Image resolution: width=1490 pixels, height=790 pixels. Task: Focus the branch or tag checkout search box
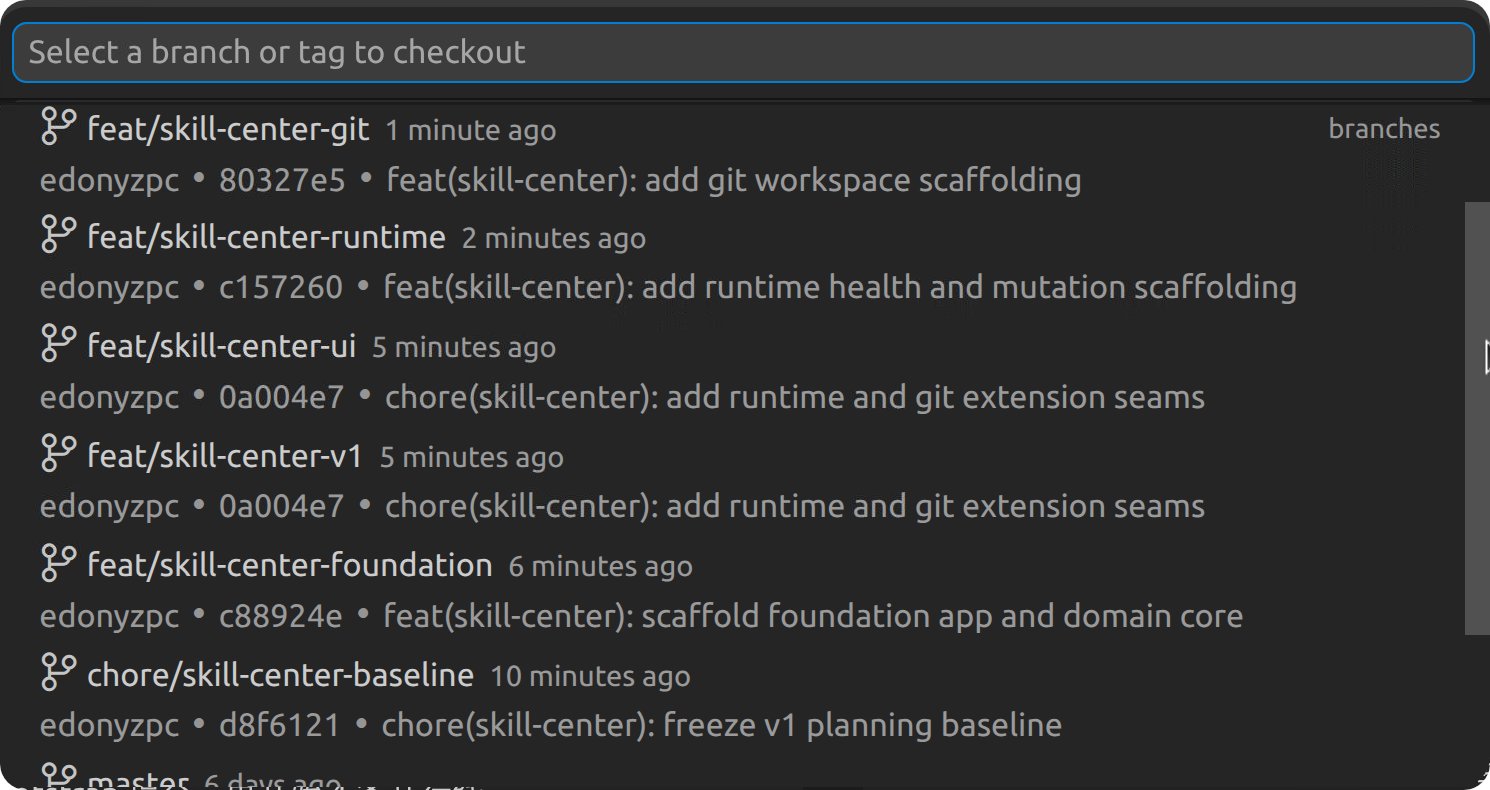point(742,52)
